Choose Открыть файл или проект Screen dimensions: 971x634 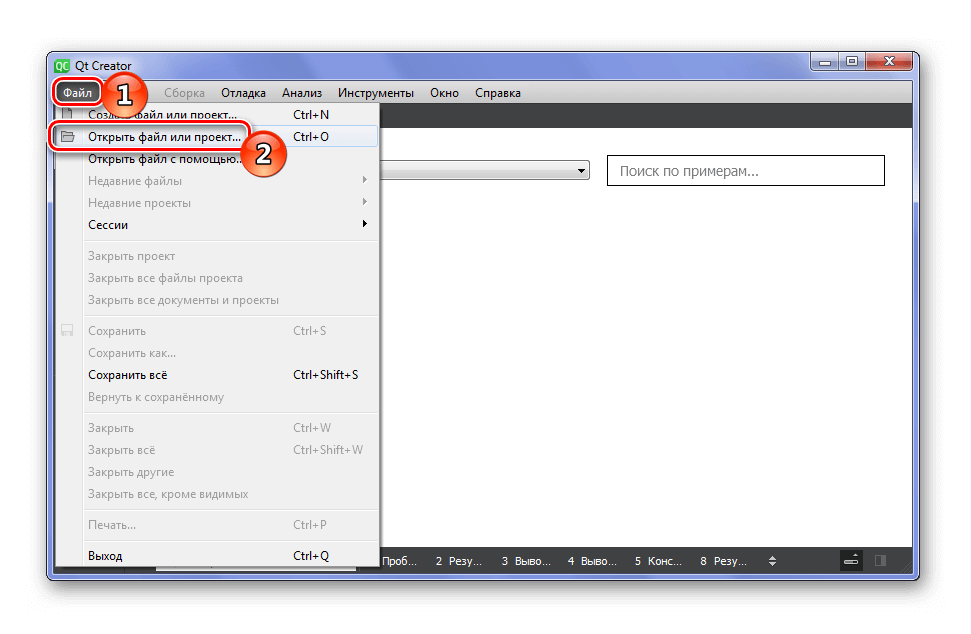point(217,137)
